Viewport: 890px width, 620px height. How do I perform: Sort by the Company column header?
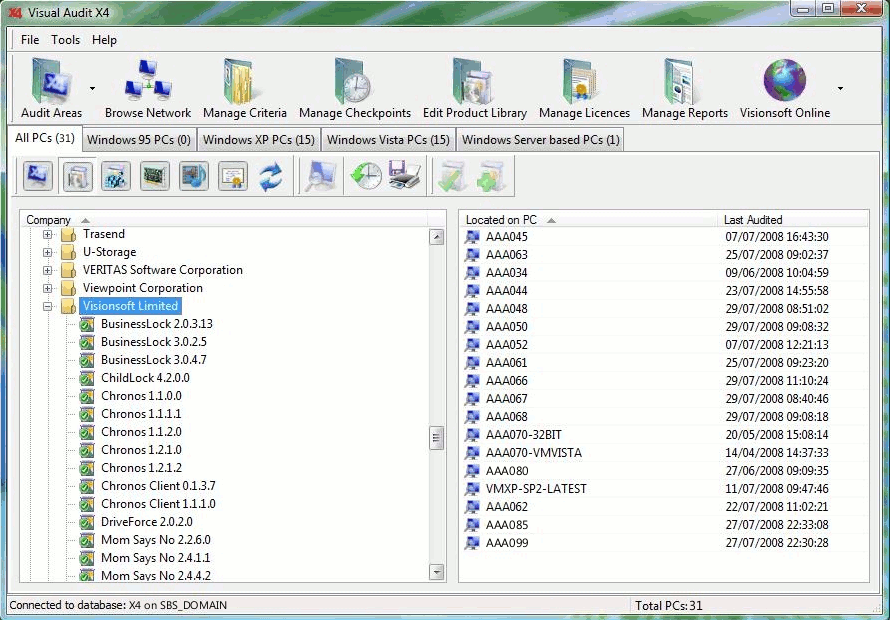224,220
